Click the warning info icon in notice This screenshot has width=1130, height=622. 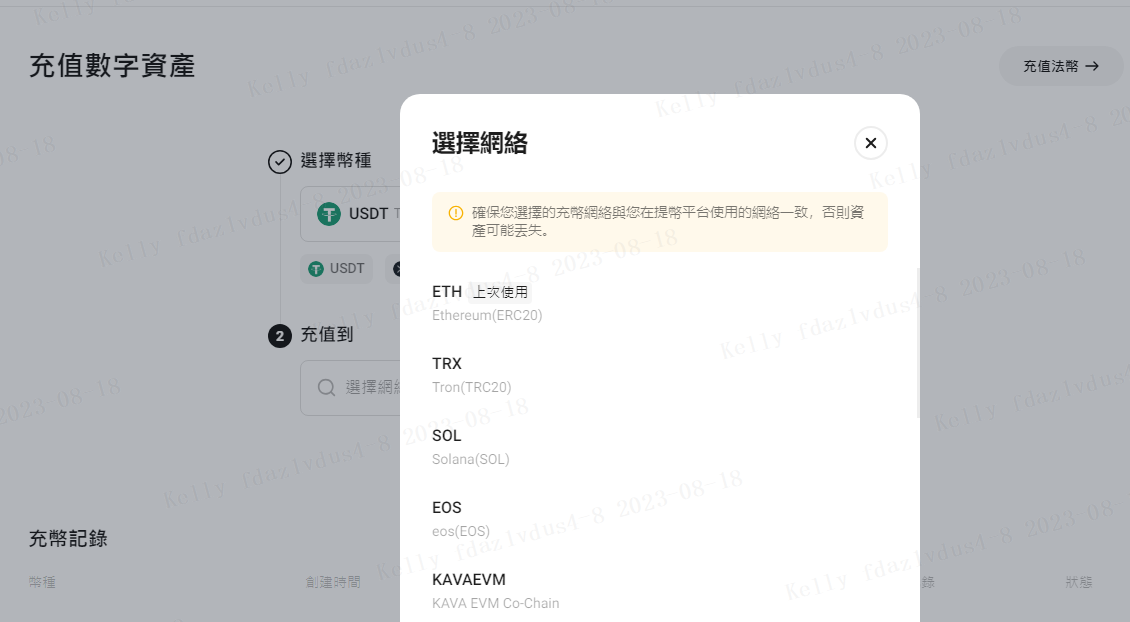click(455, 213)
